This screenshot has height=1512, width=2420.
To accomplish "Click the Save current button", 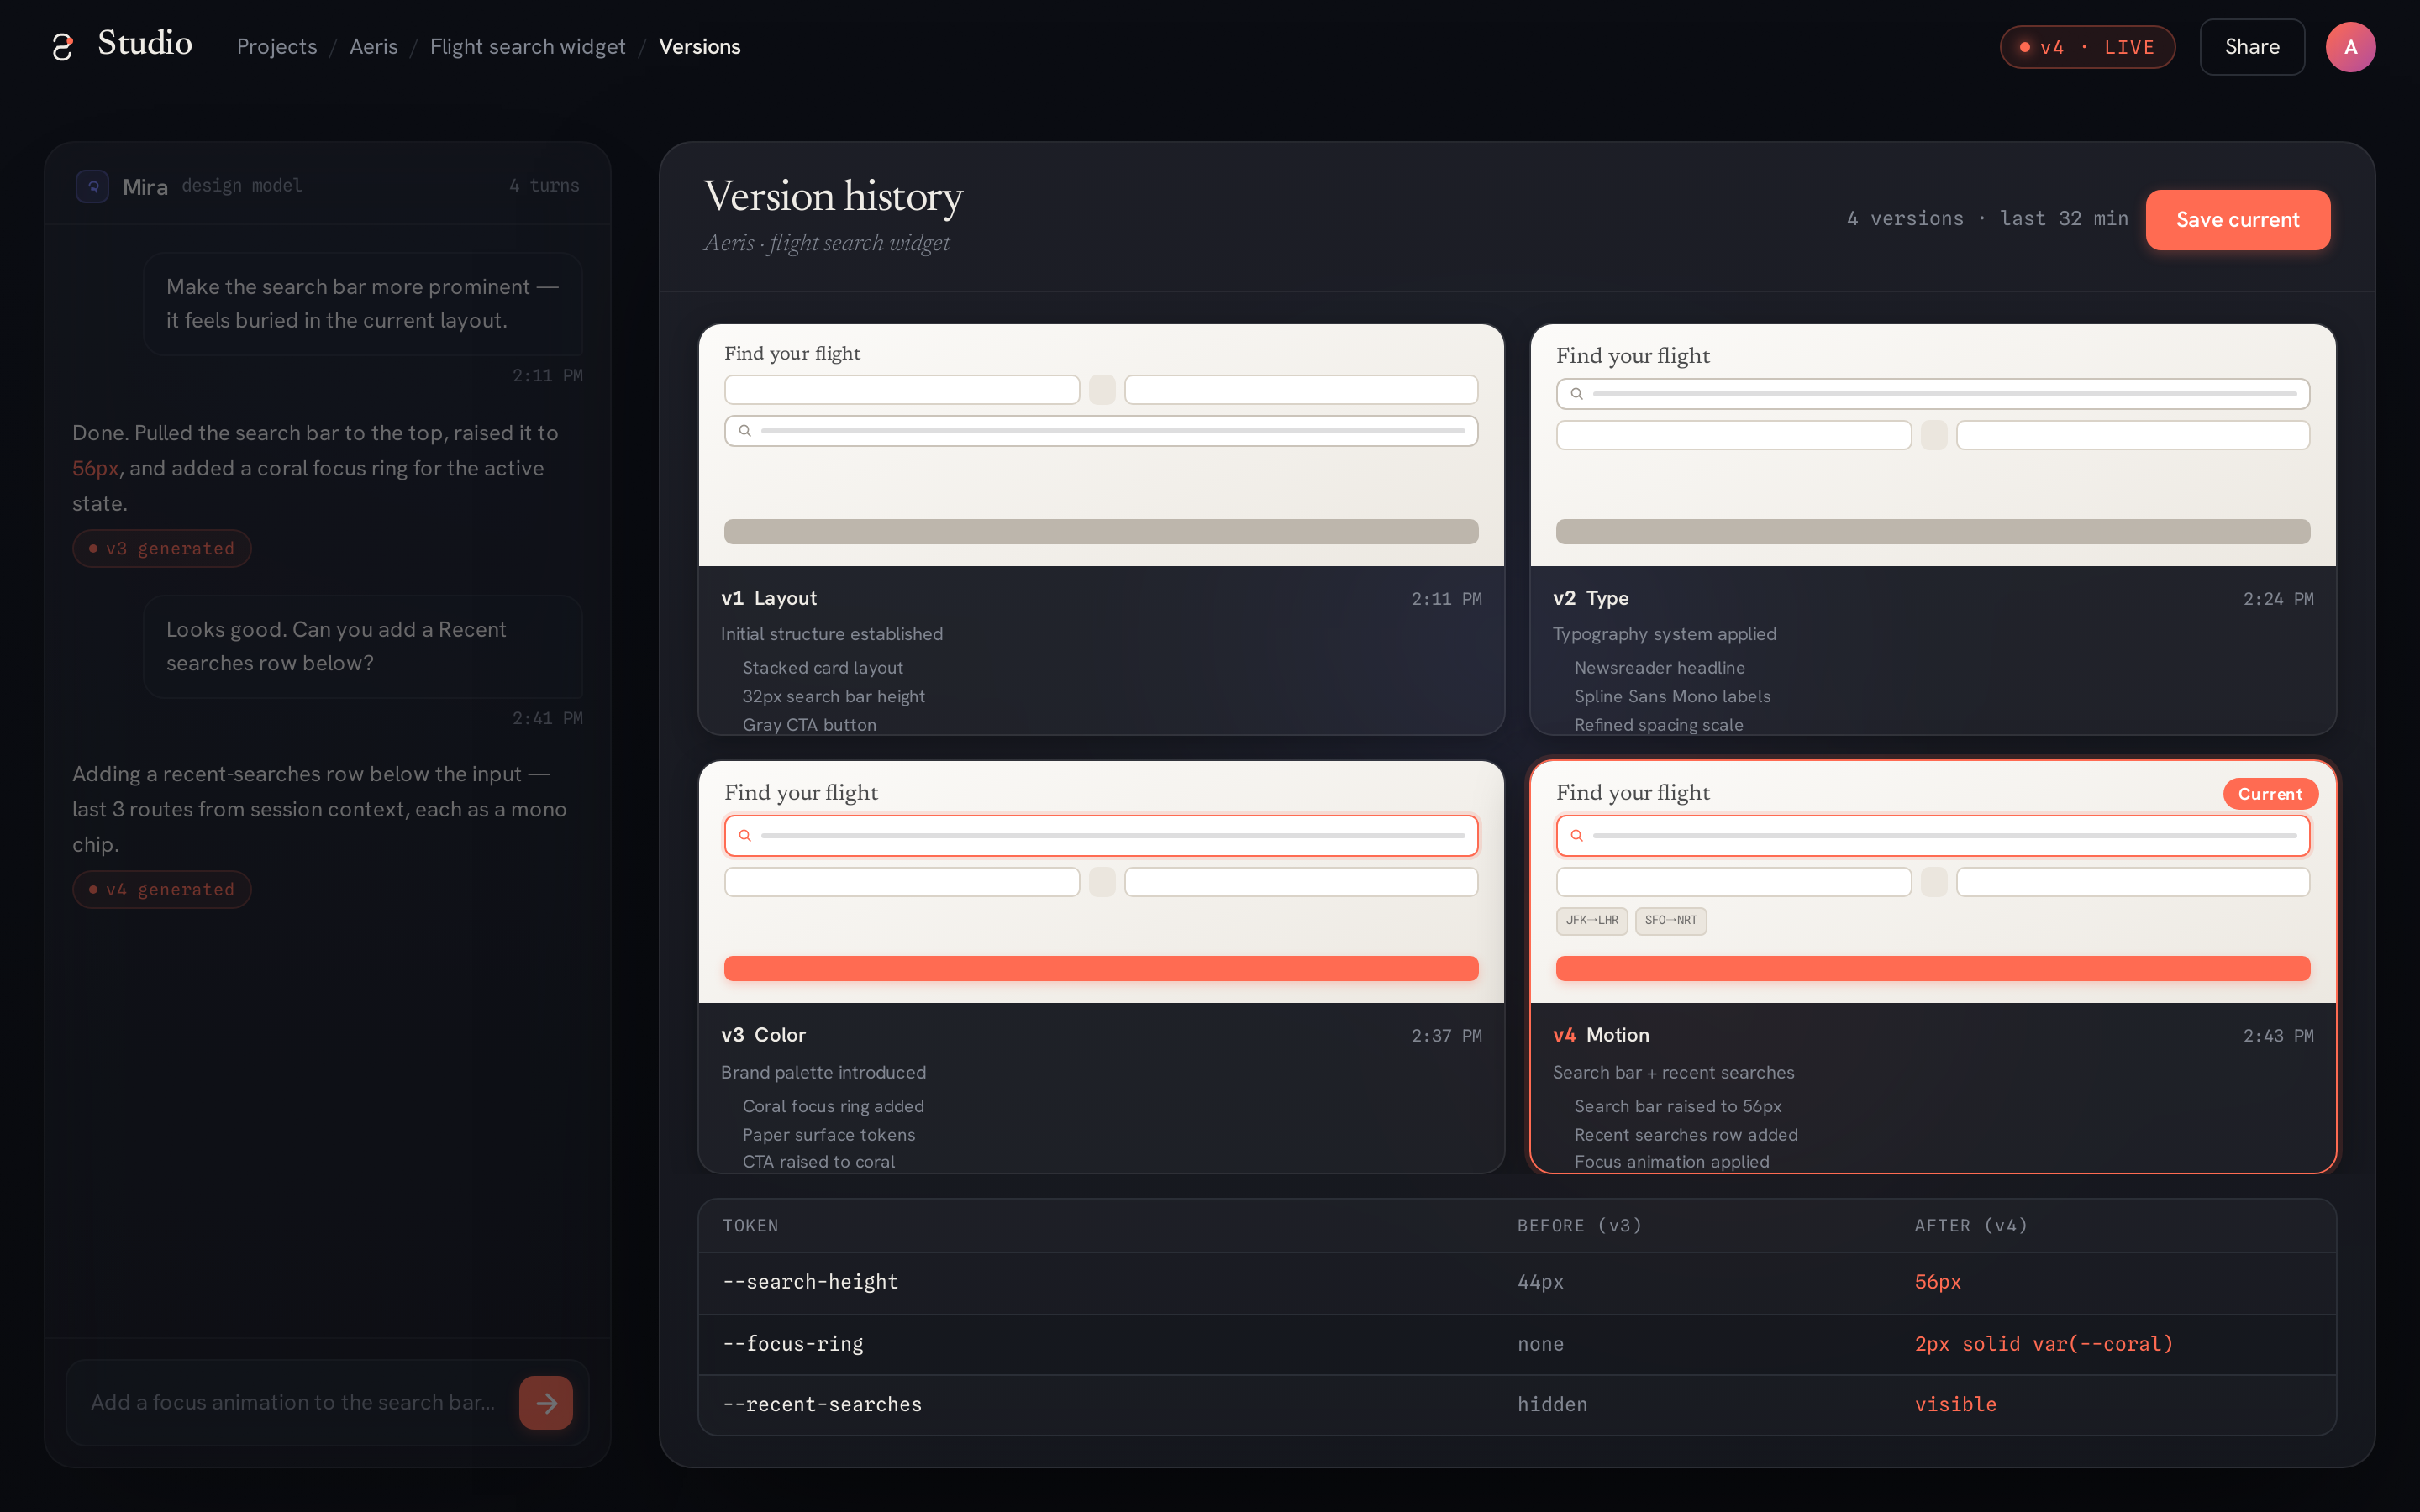I will 2238,220.
